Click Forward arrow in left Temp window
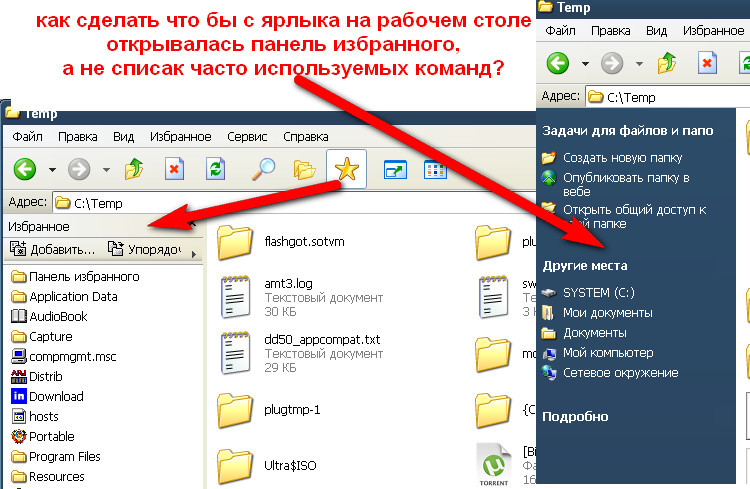 tap(79, 169)
